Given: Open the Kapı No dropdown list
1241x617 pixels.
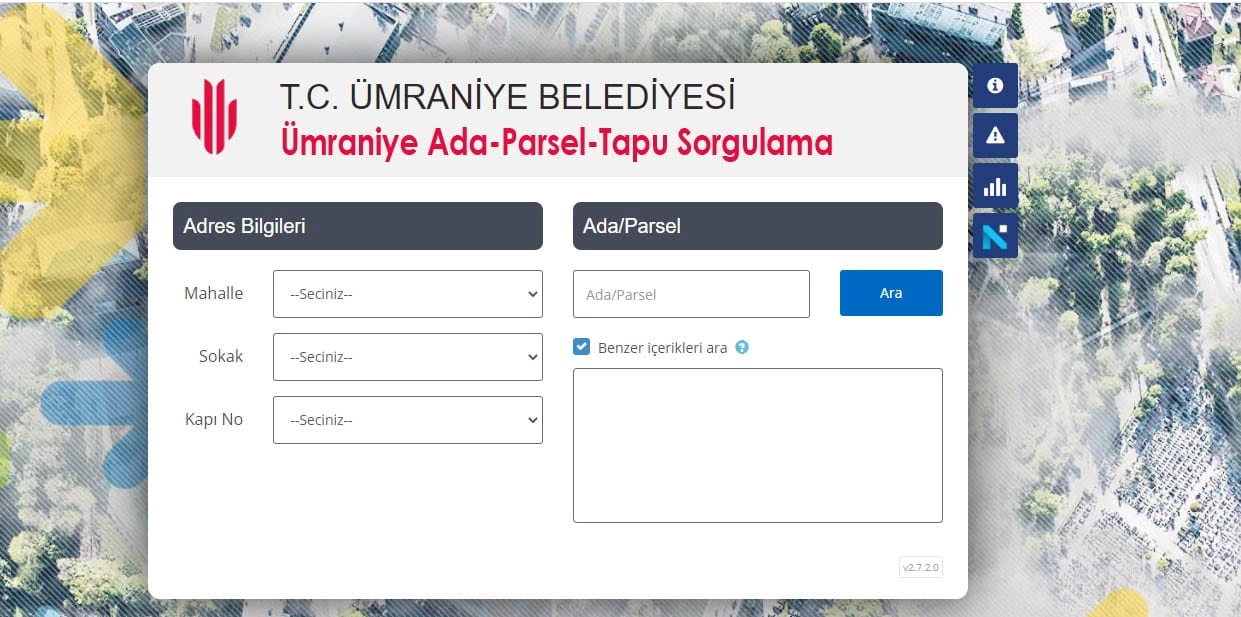Looking at the screenshot, I should click(407, 420).
